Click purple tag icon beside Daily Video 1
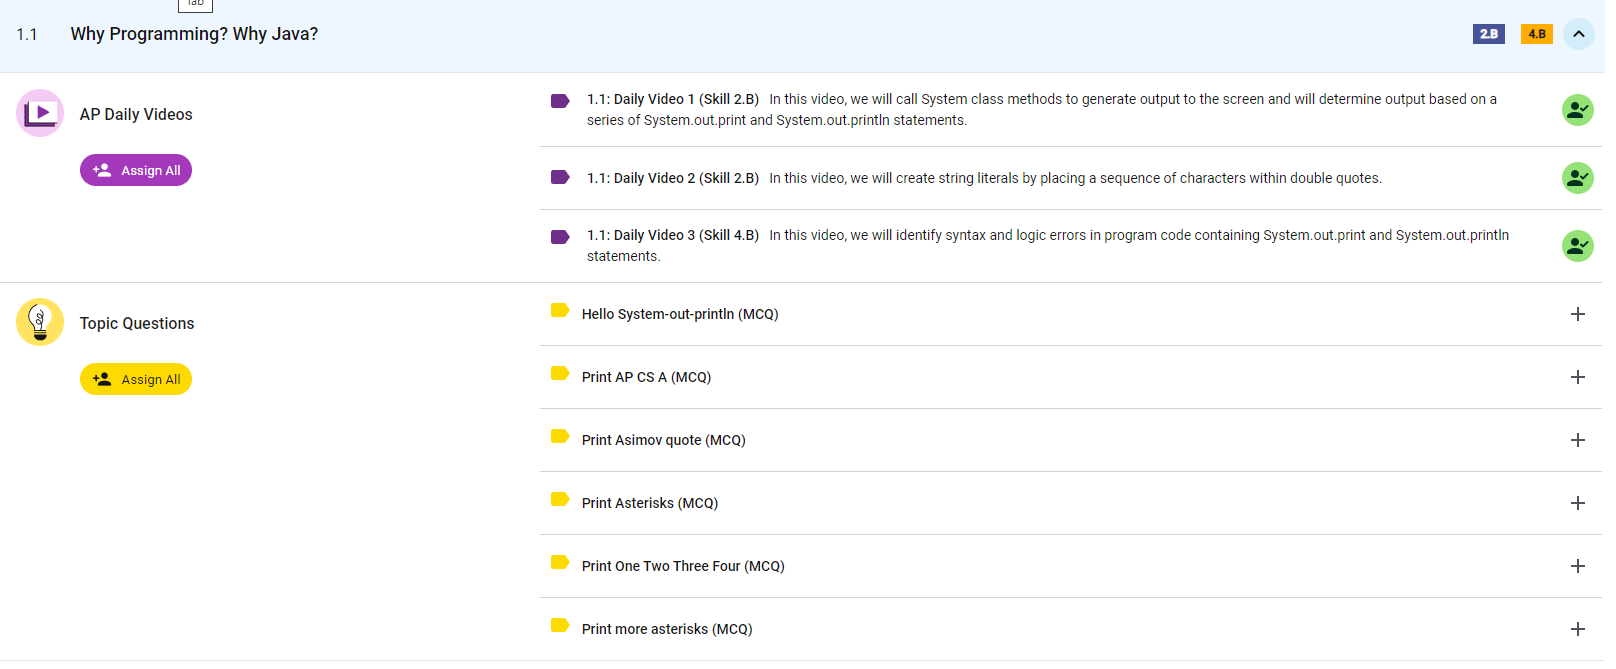The width and height of the screenshot is (1616, 669). coord(560,100)
